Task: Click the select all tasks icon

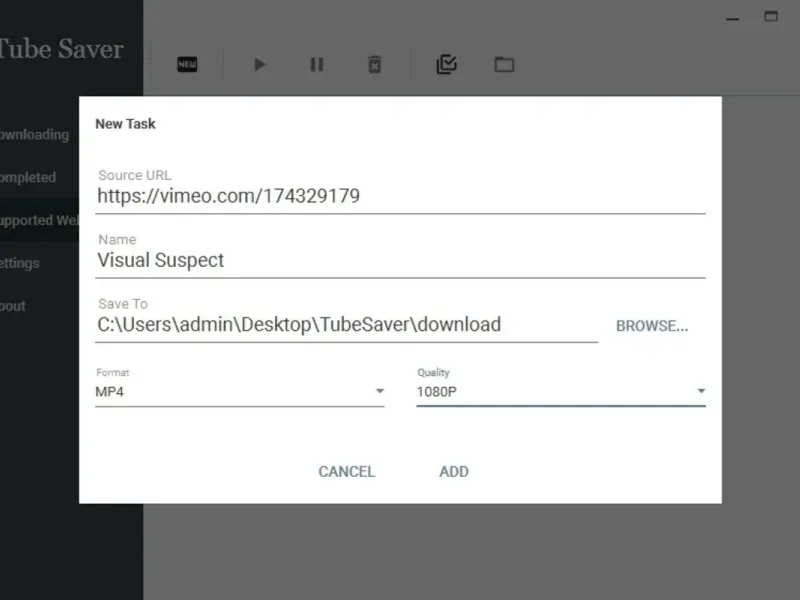Action: point(446,65)
